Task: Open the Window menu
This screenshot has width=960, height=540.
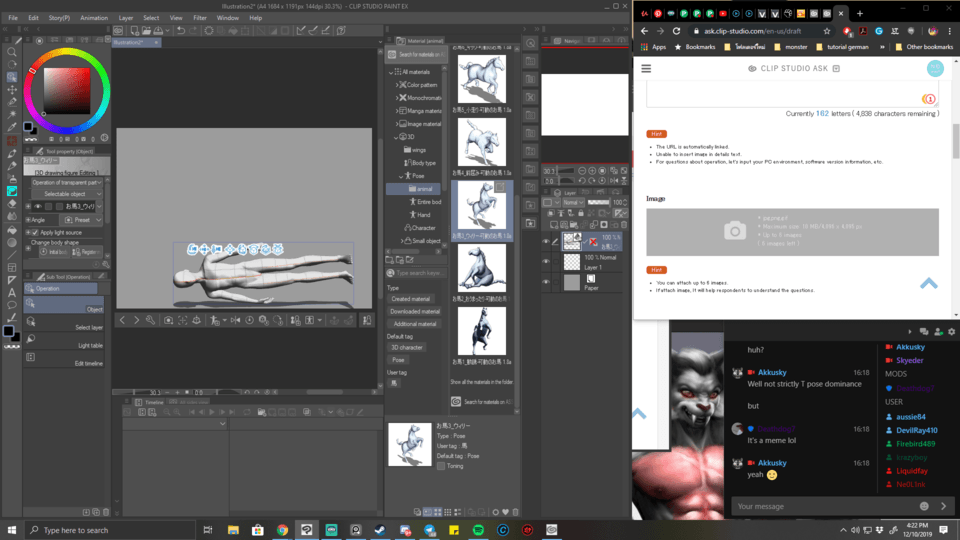Action: pos(227,18)
